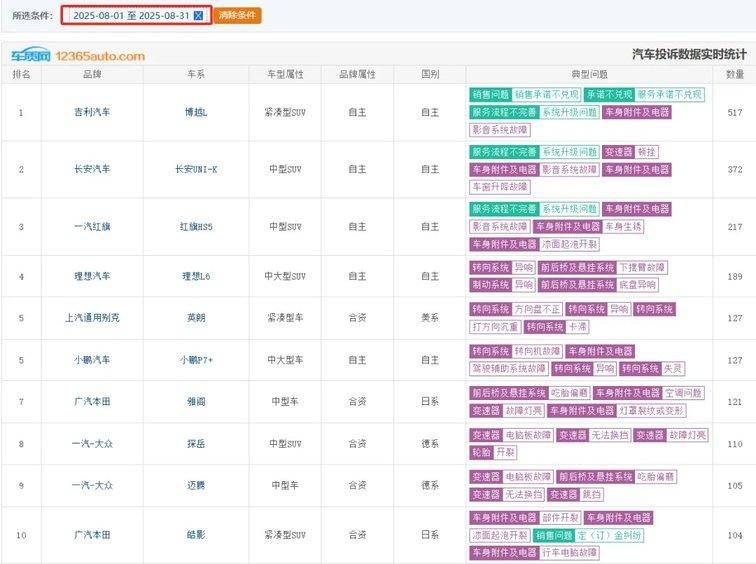Open the 小鹏P7+ series link
The width and height of the screenshot is (756, 564).
196,360
